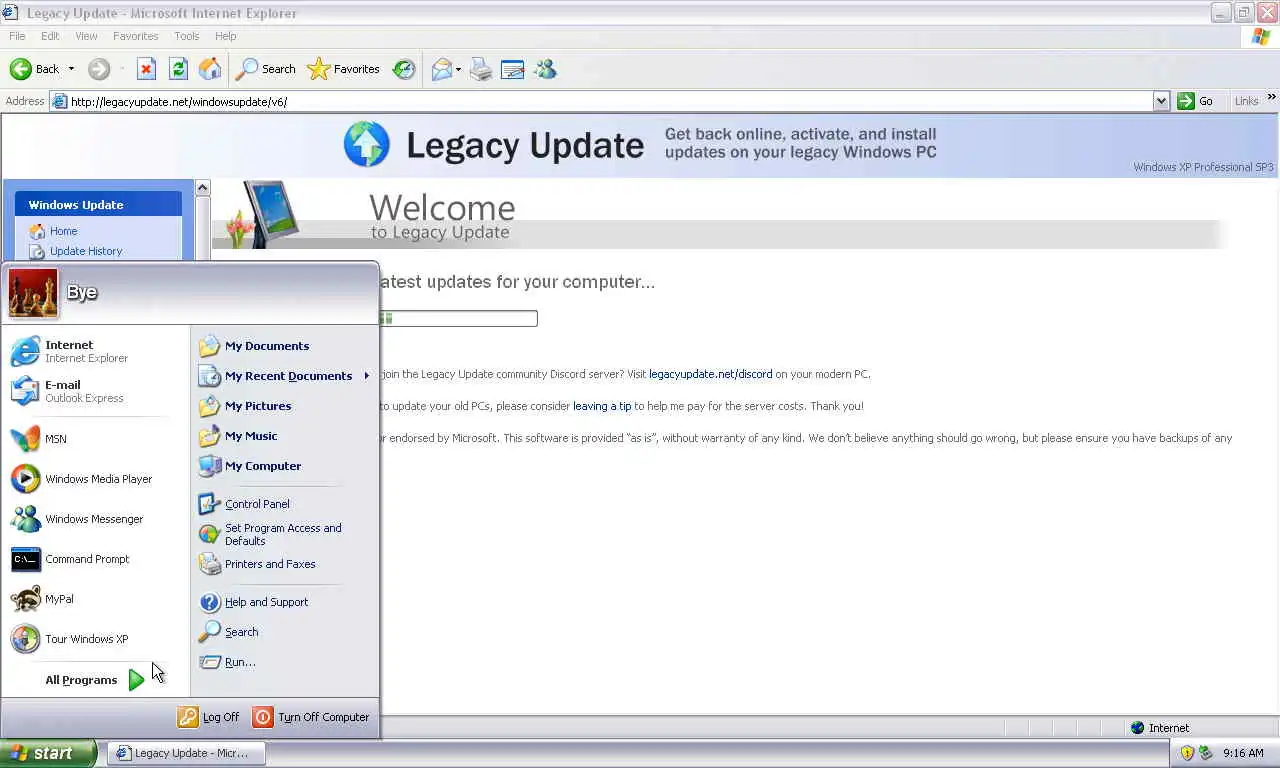The height and width of the screenshot is (768, 1280).
Task: Expand All Programs list
Action: 96,680
